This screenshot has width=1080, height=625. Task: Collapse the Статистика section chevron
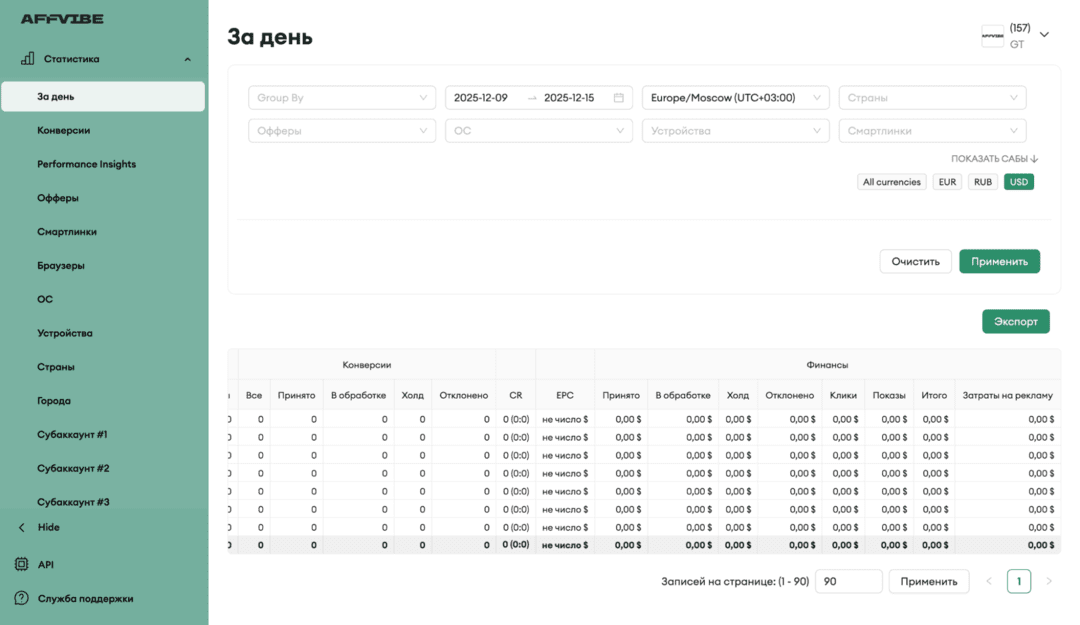pos(187,60)
